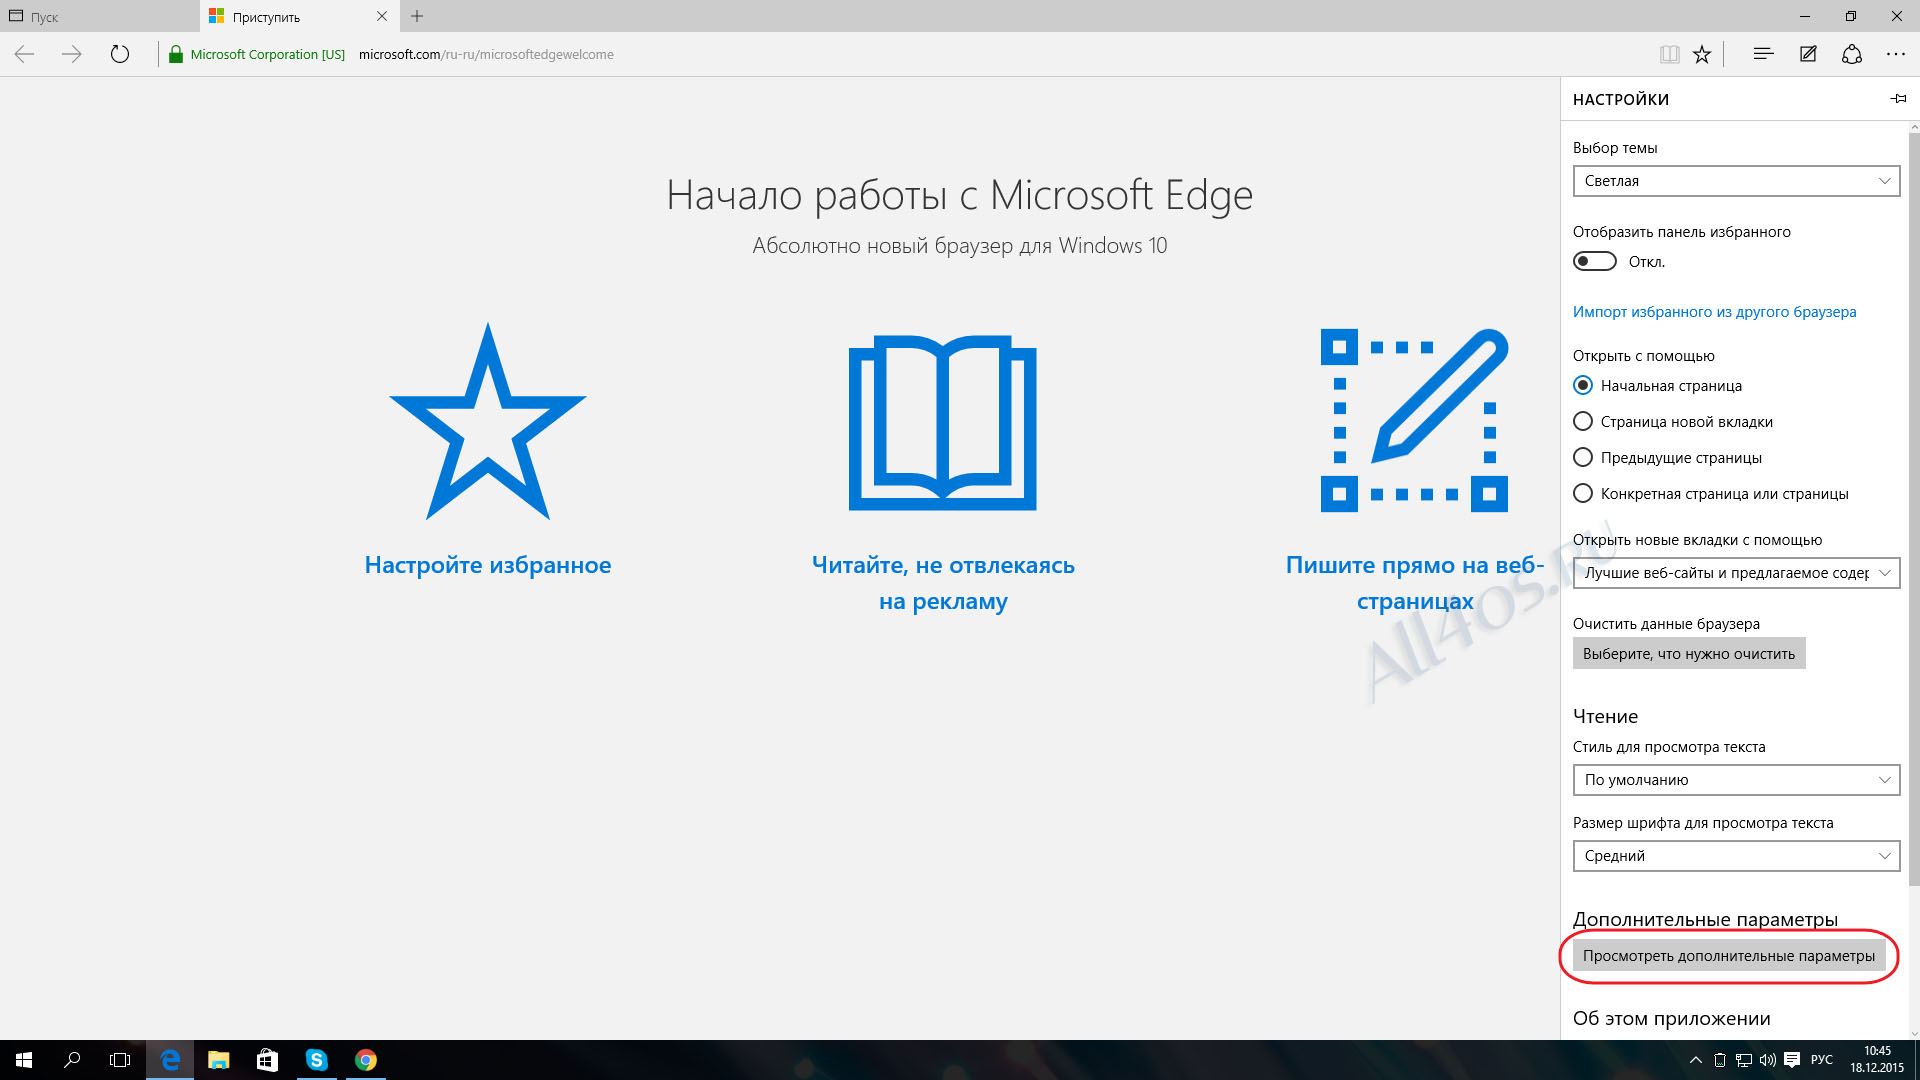This screenshot has width=1920, height=1080.
Task: Open the Share icon in toolbar
Action: pos(1852,54)
